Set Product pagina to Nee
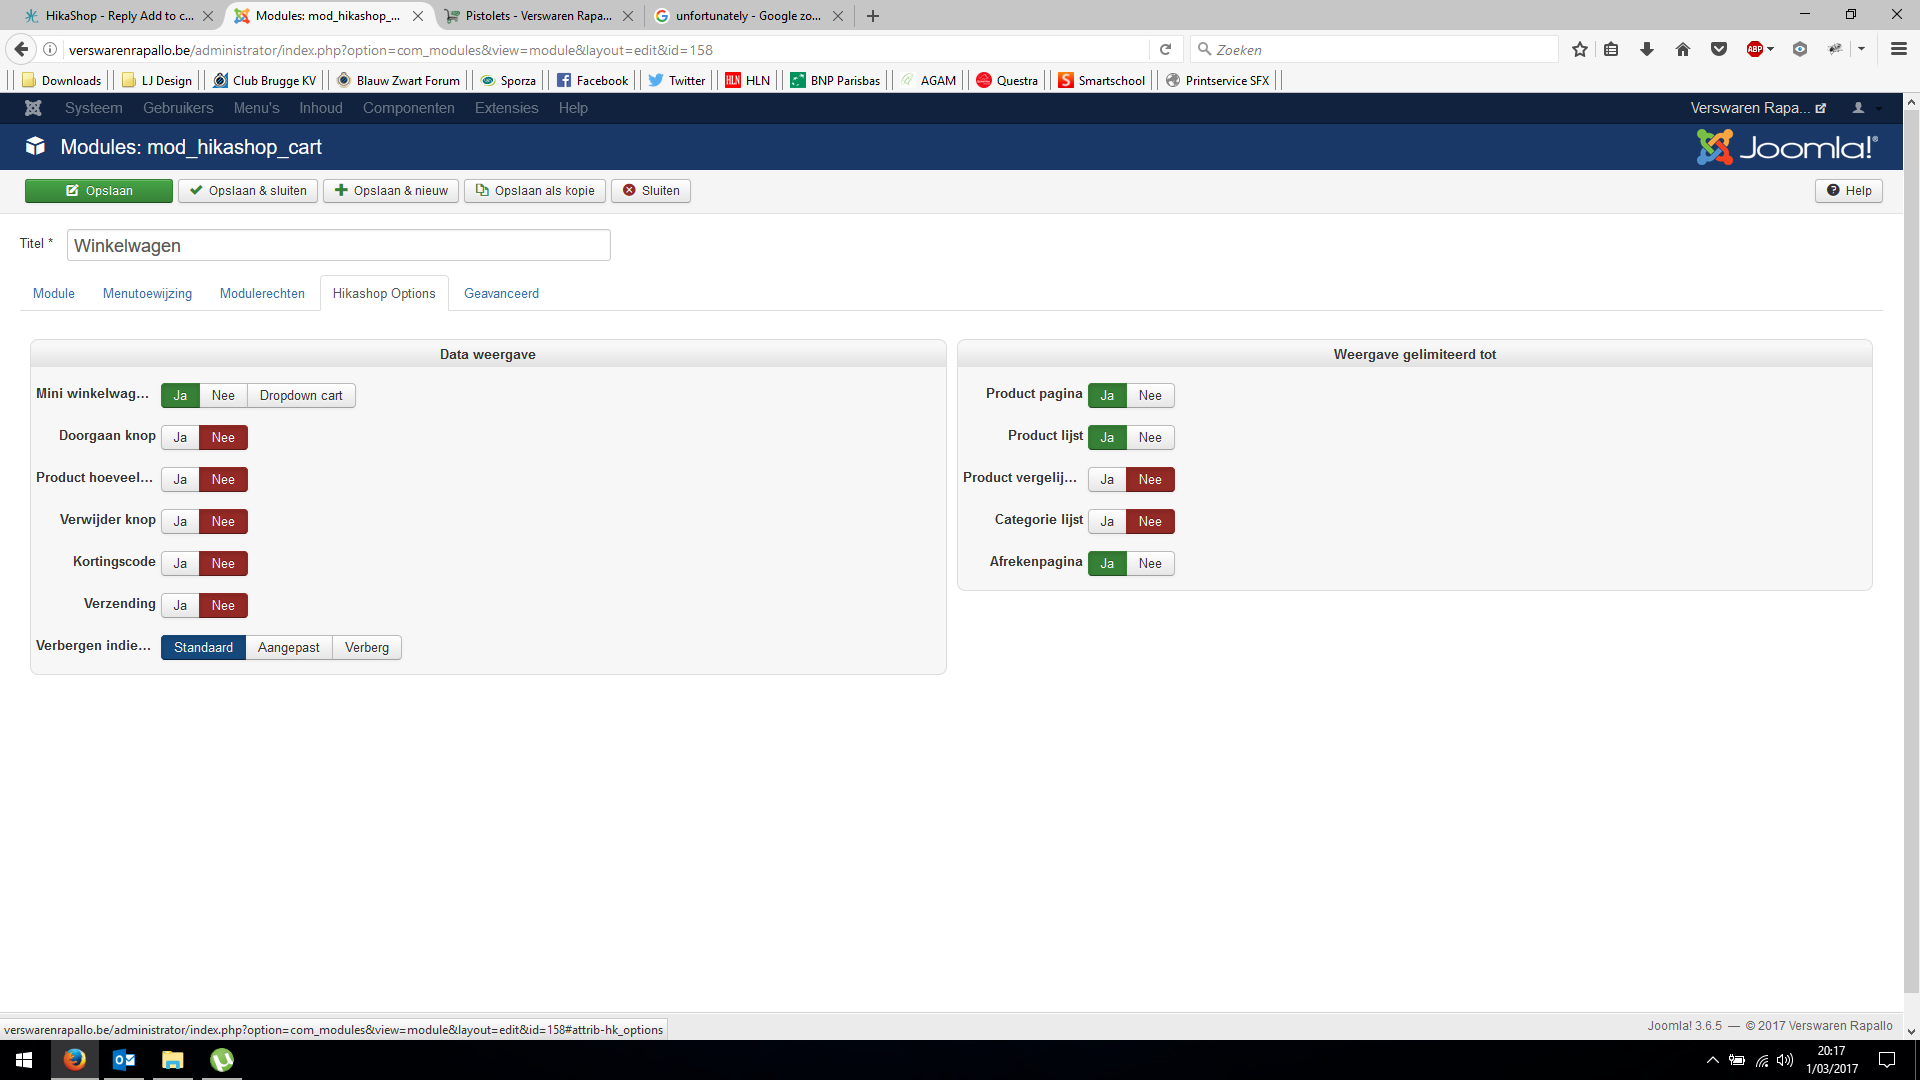This screenshot has width=1920, height=1080. tap(1150, 395)
